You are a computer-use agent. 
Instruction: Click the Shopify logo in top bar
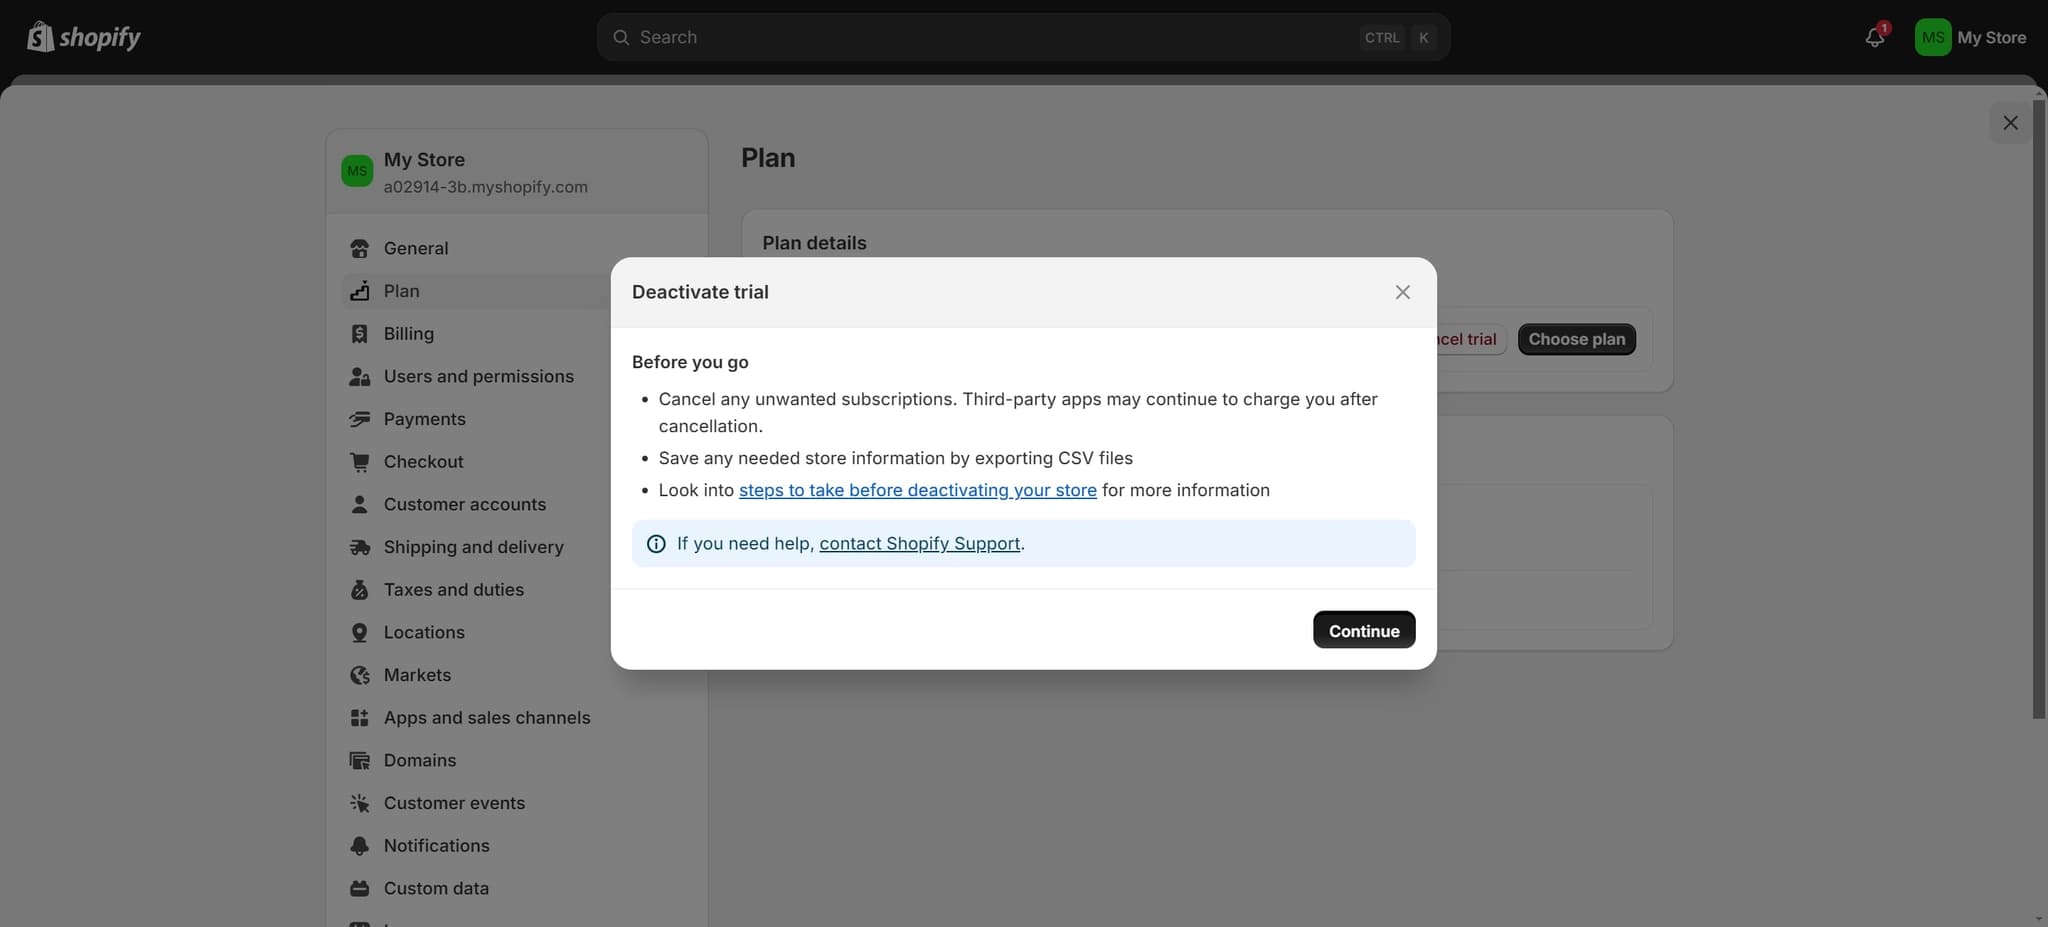pyautogui.click(x=84, y=37)
